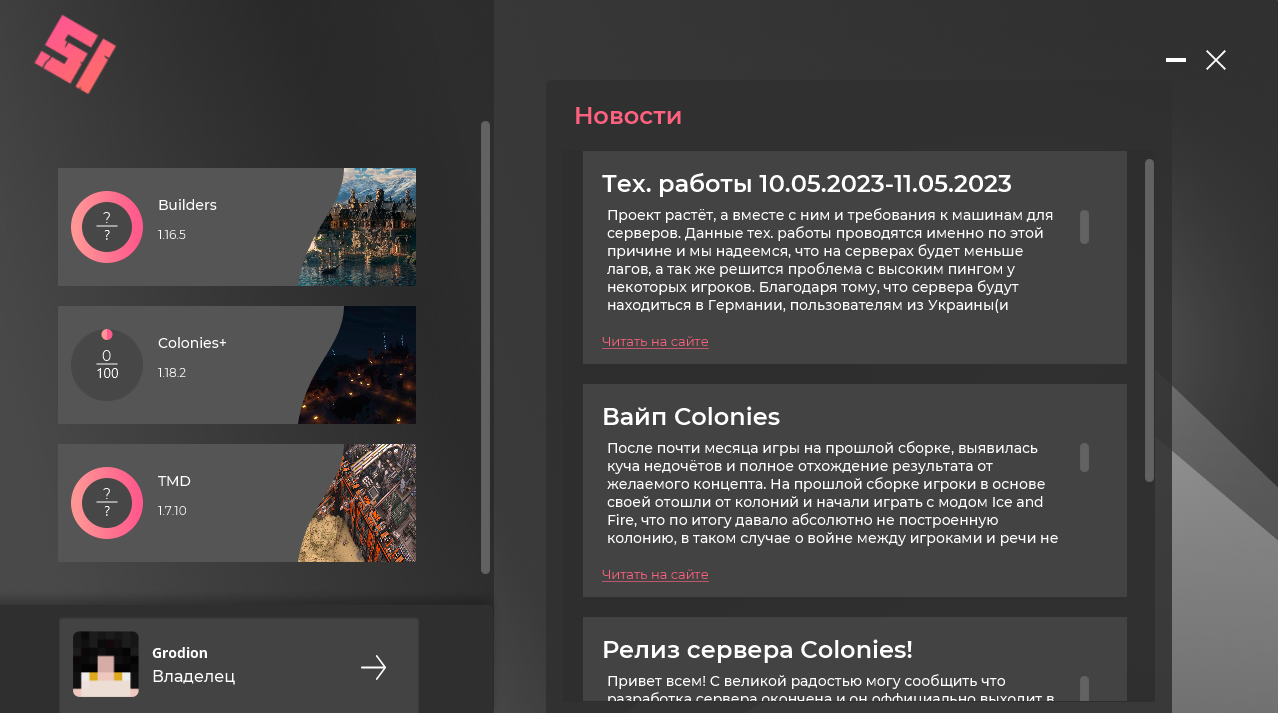Minimize the launcher window
The image size is (1278, 713).
[x=1176, y=60]
